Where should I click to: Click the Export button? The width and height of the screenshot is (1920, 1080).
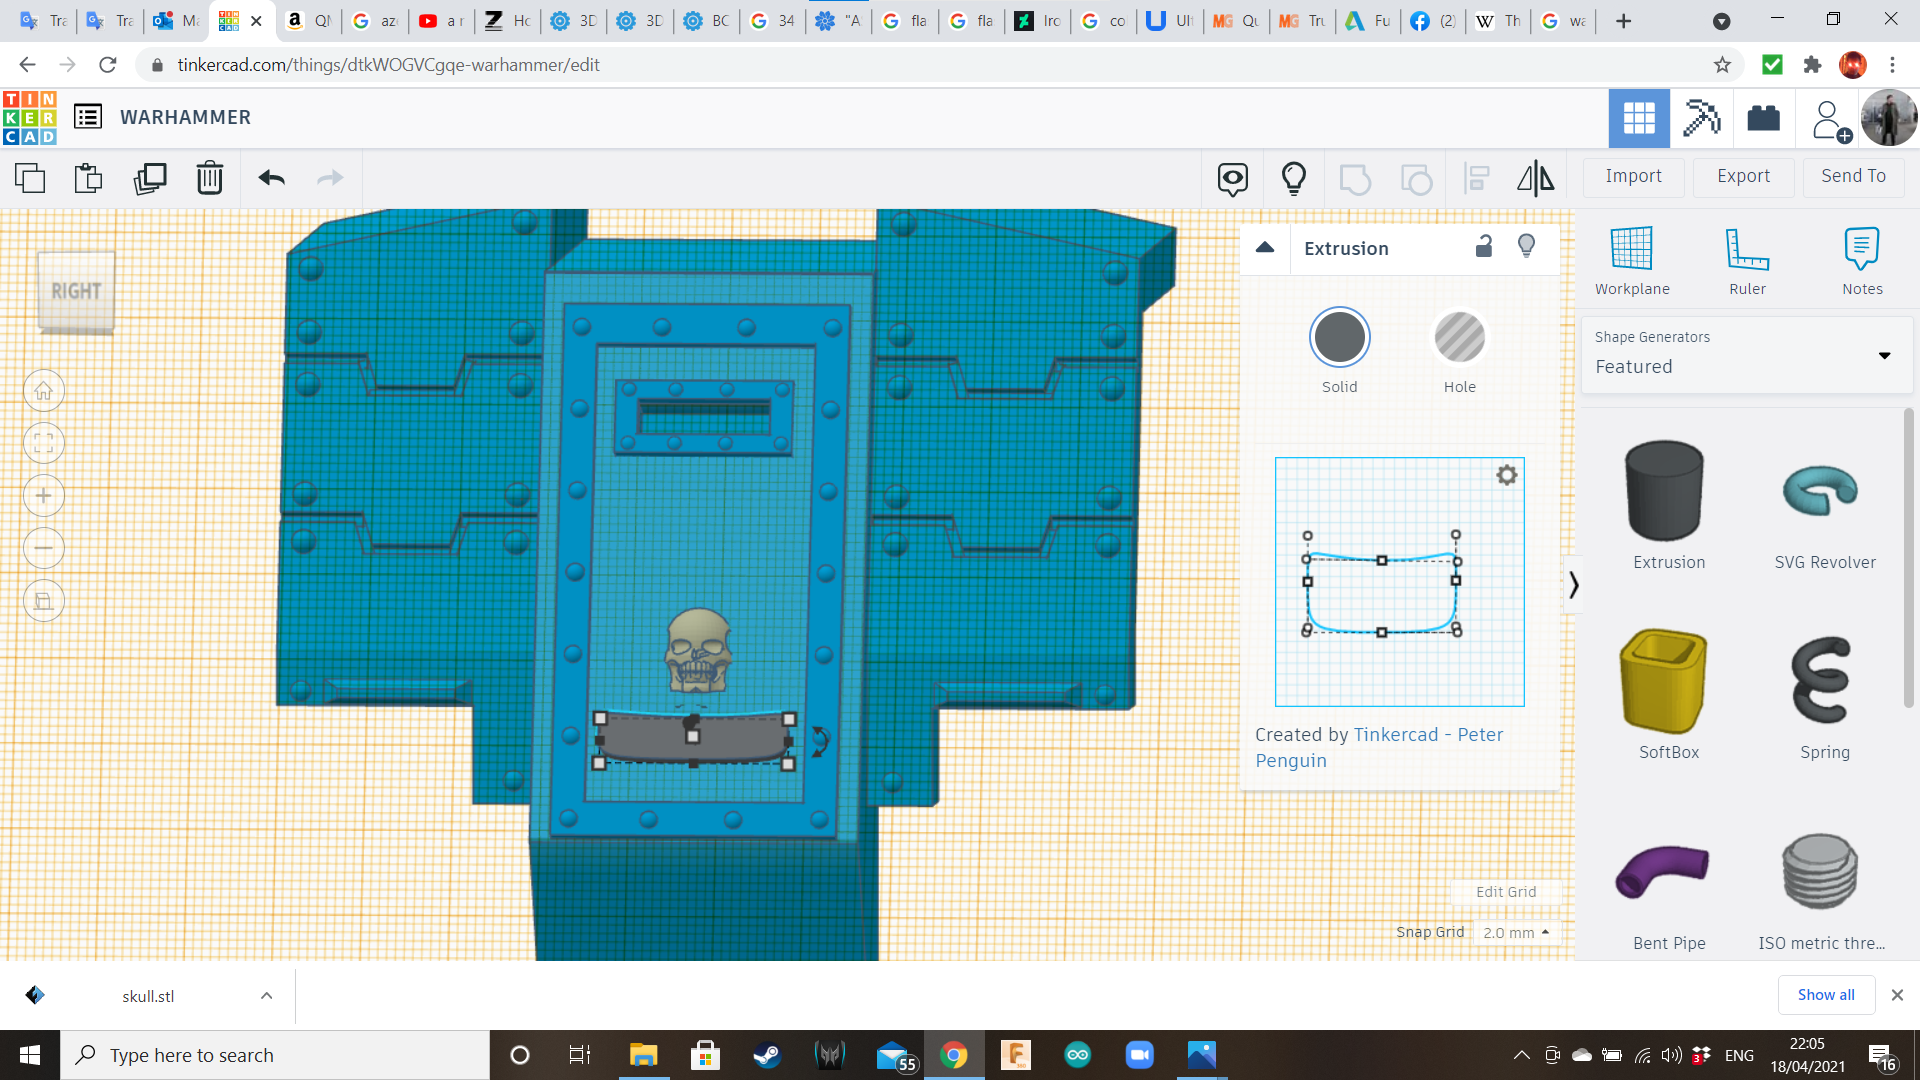tap(1743, 176)
